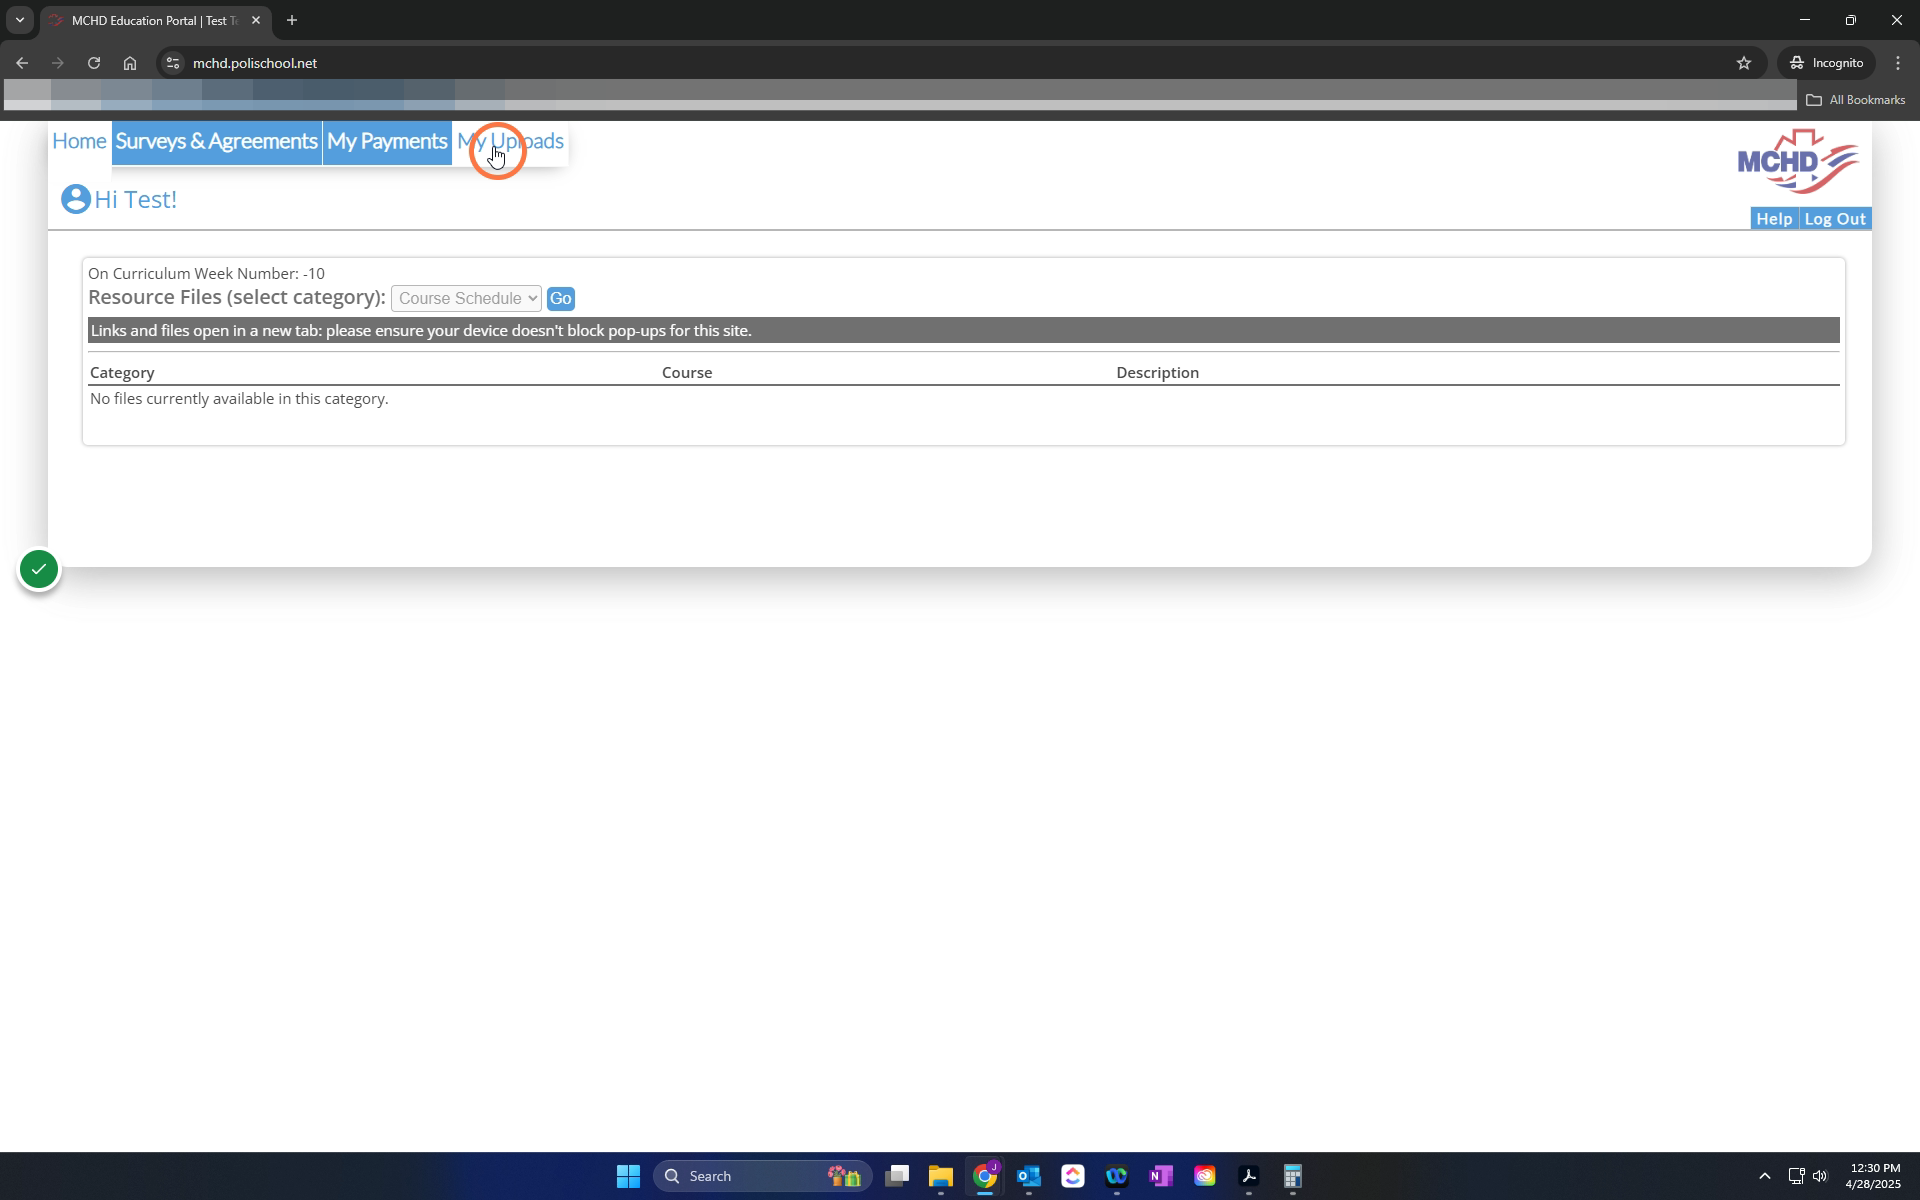The image size is (1920, 1200).
Task: Open volume control in system tray
Action: 1820,1176
